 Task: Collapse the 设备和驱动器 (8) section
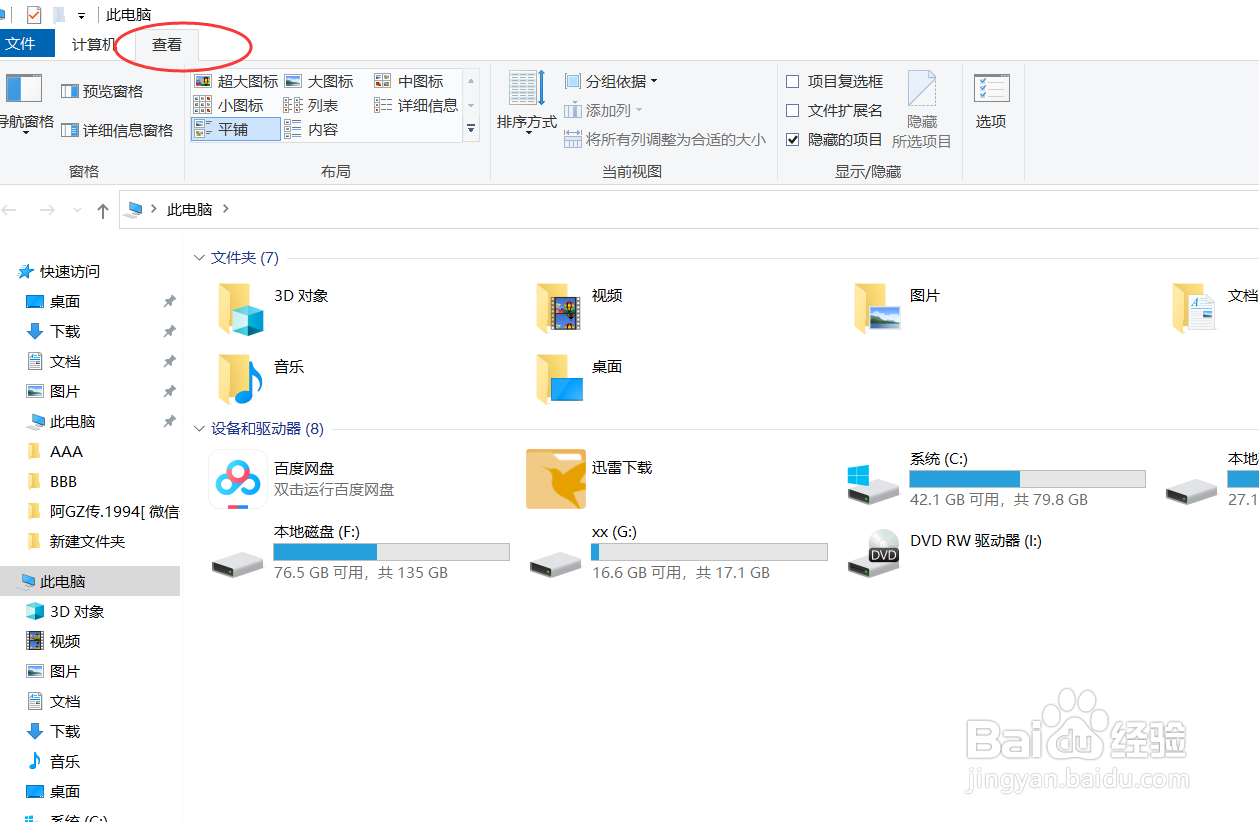pyautogui.click(x=199, y=428)
